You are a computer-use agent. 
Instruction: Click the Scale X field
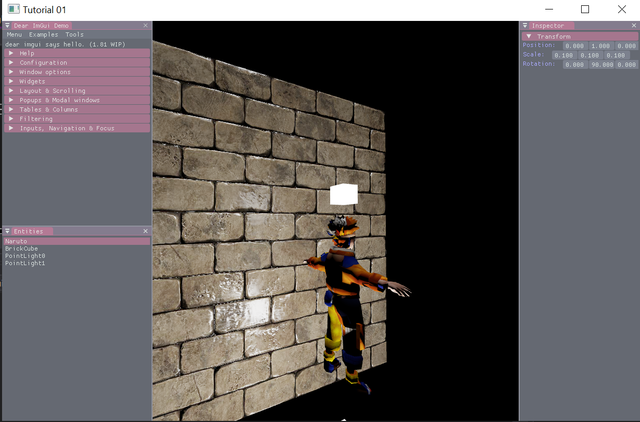click(x=564, y=55)
